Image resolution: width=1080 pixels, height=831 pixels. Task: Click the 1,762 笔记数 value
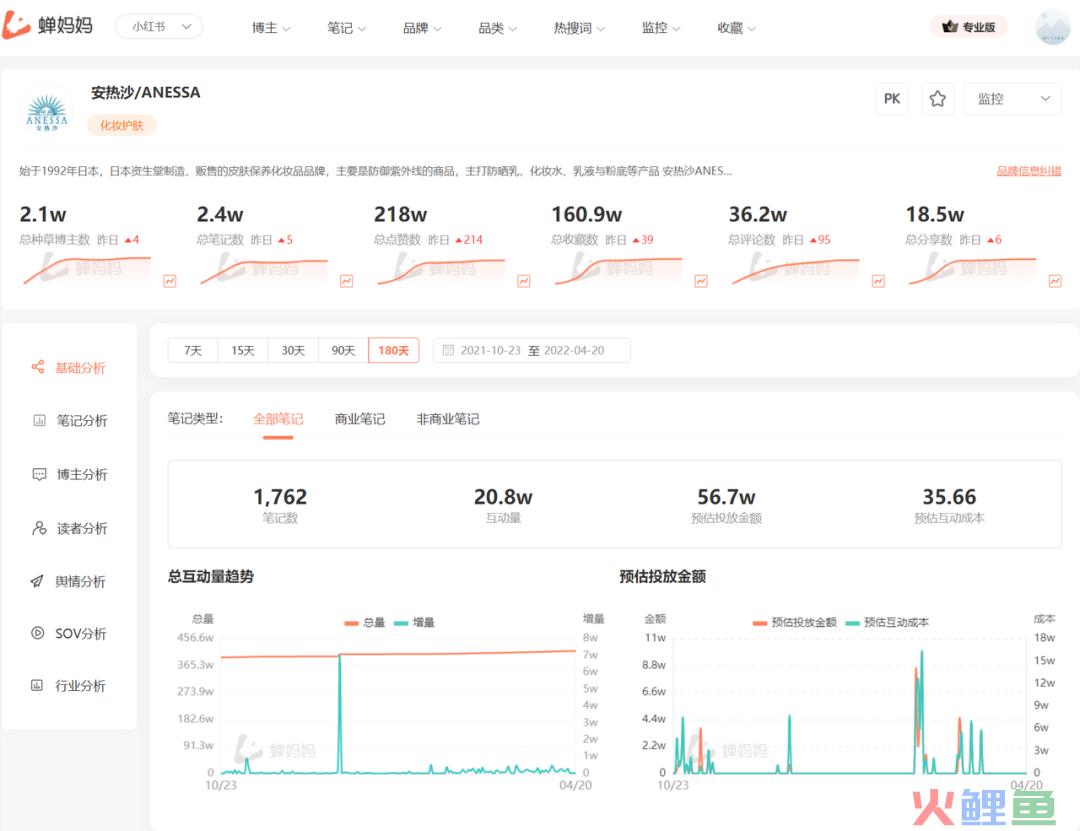[x=280, y=497]
